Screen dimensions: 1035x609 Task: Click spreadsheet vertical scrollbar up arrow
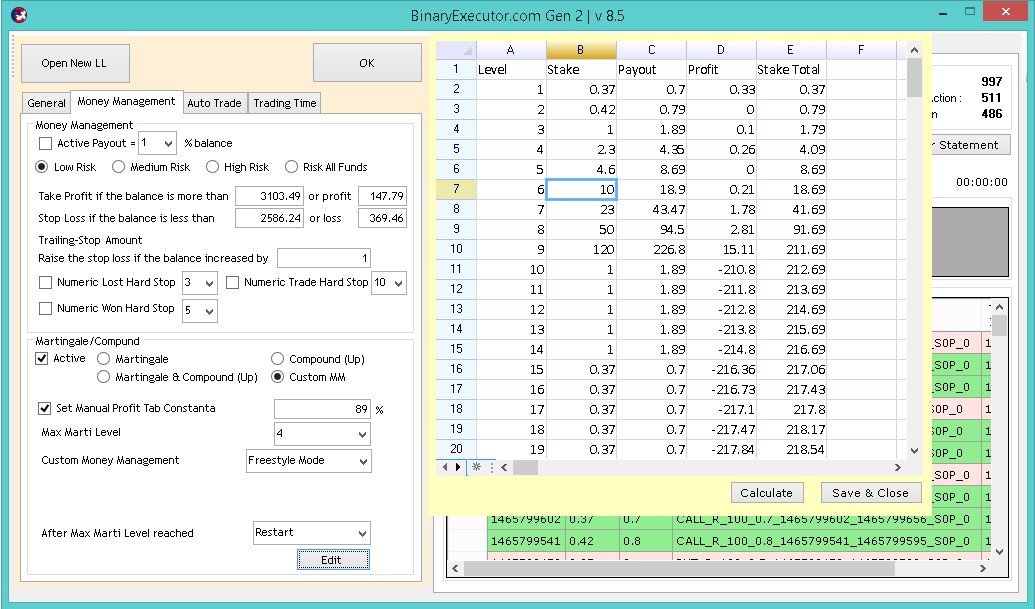pyautogui.click(x=914, y=50)
